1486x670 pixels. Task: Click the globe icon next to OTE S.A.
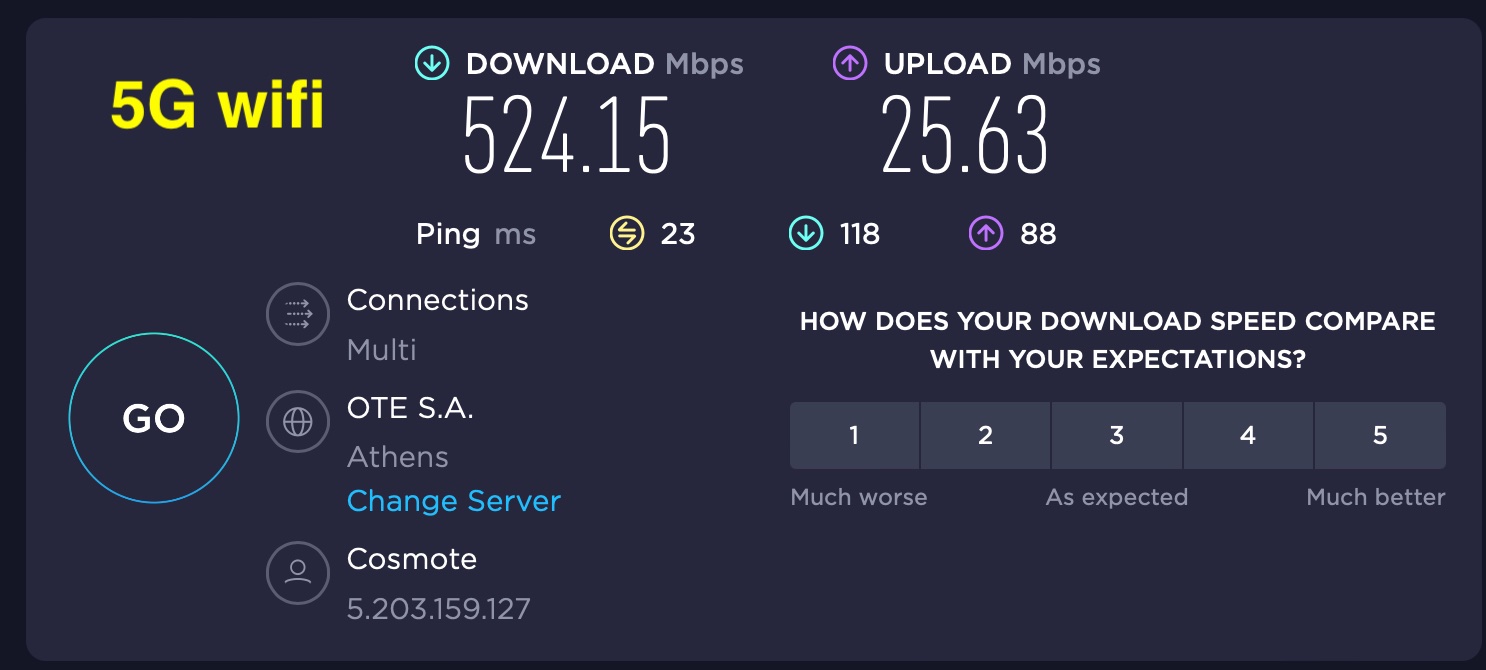298,422
